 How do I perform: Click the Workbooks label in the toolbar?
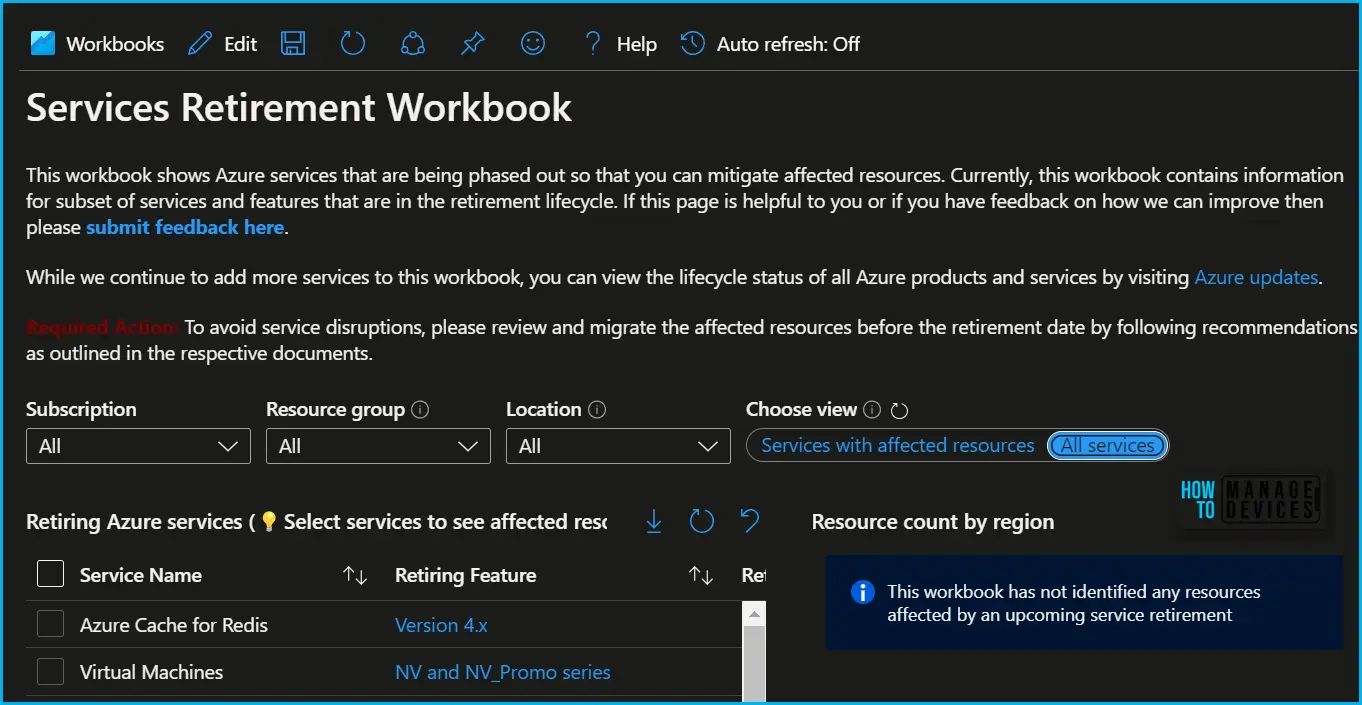(x=115, y=44)
